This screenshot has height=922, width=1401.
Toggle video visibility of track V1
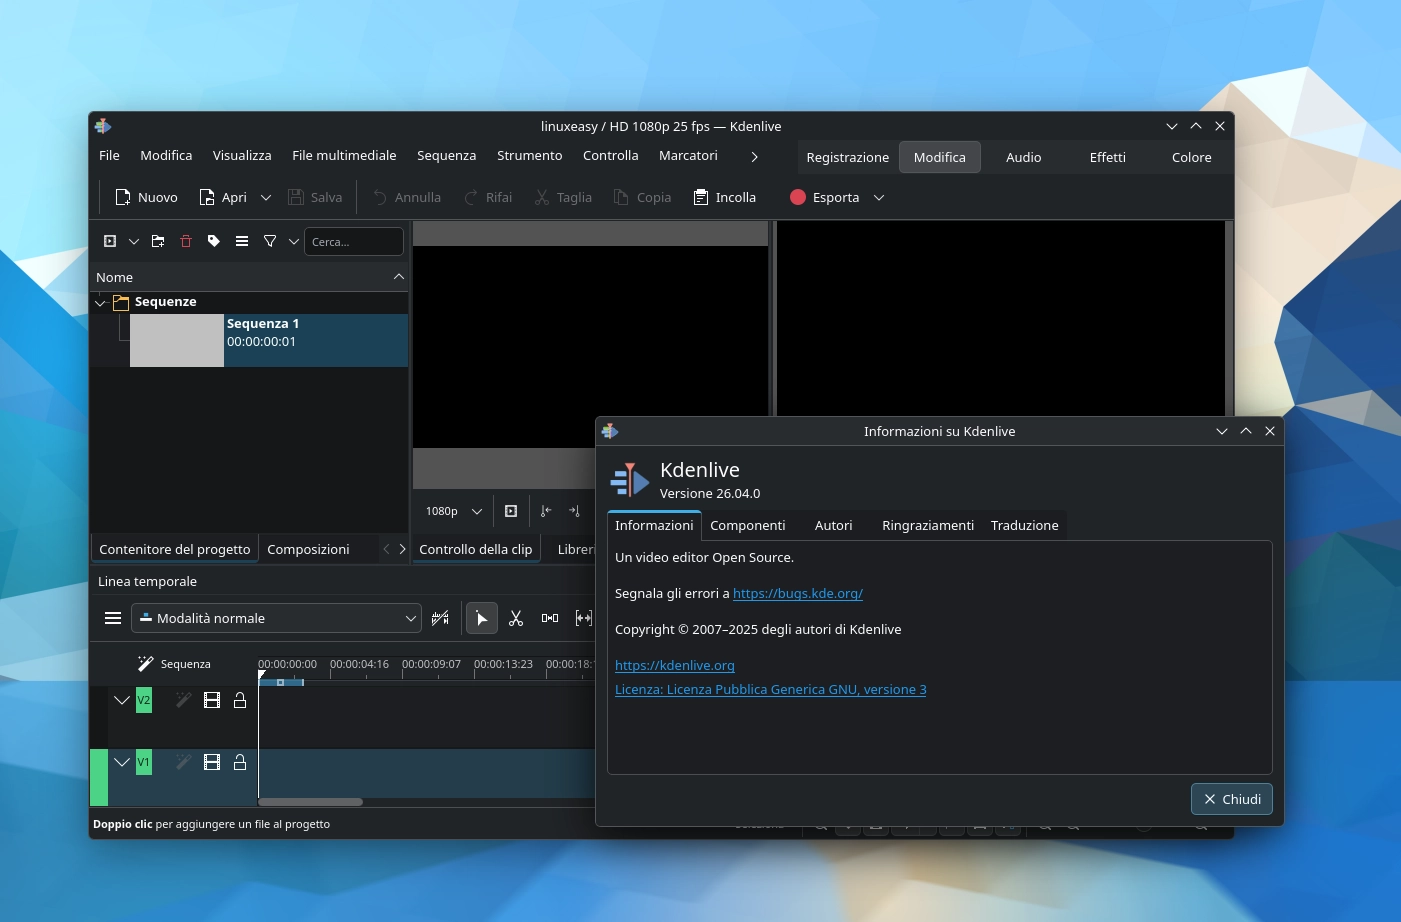coord(212,762)
